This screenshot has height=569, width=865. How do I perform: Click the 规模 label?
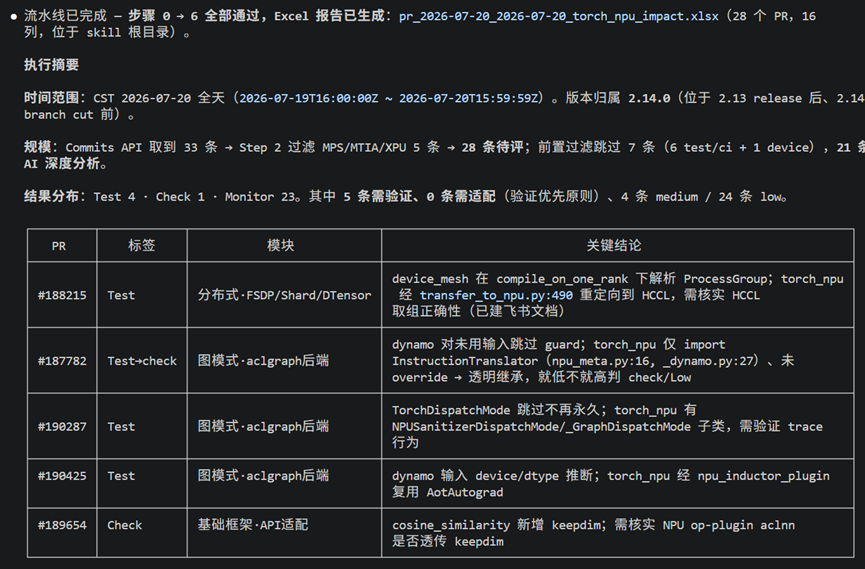(38, 147)
